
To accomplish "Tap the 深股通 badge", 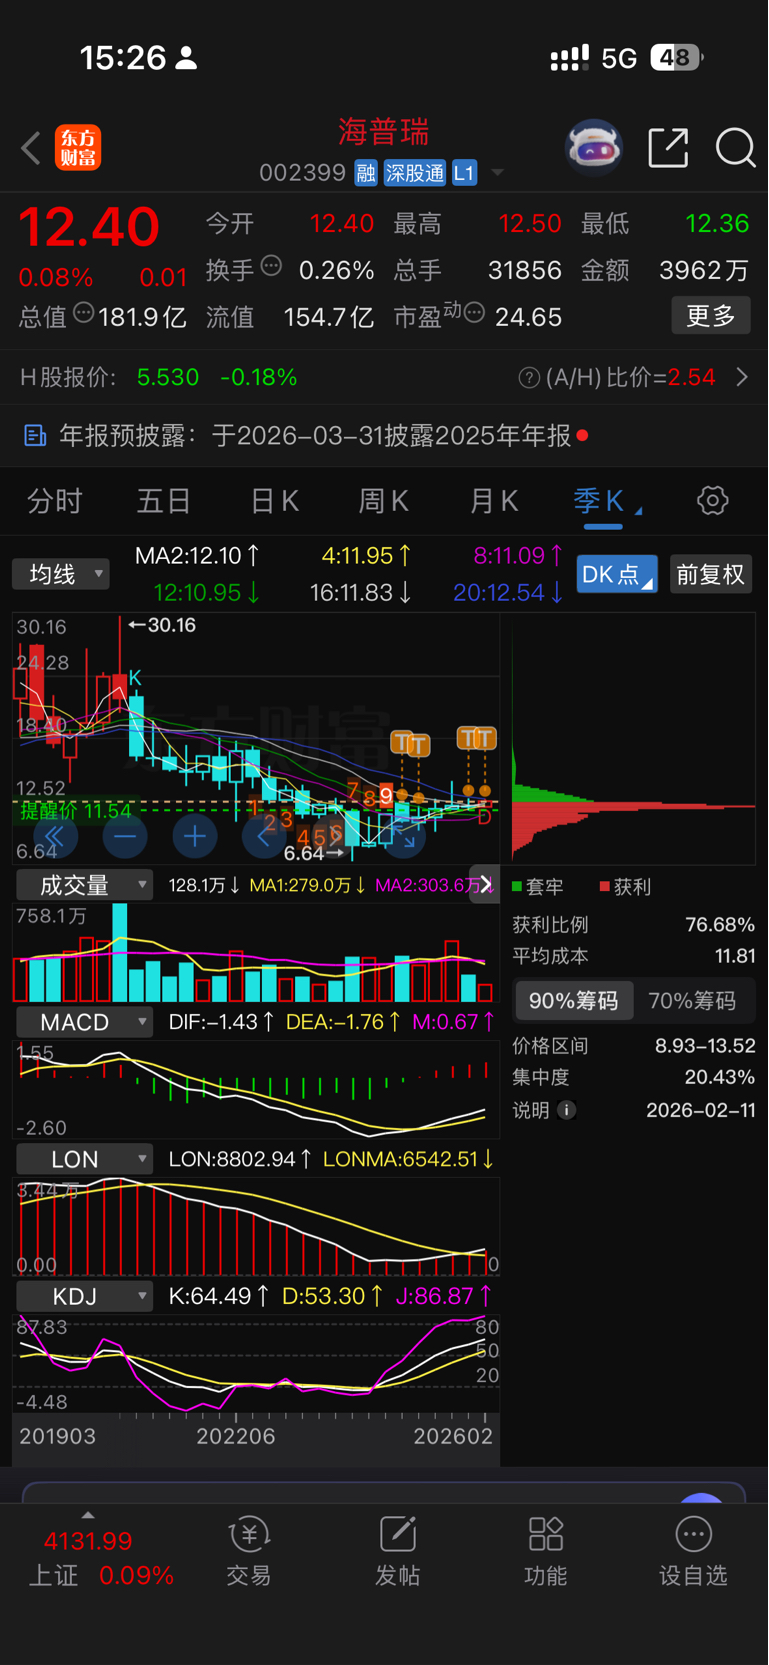I will (x=414, y=173).
